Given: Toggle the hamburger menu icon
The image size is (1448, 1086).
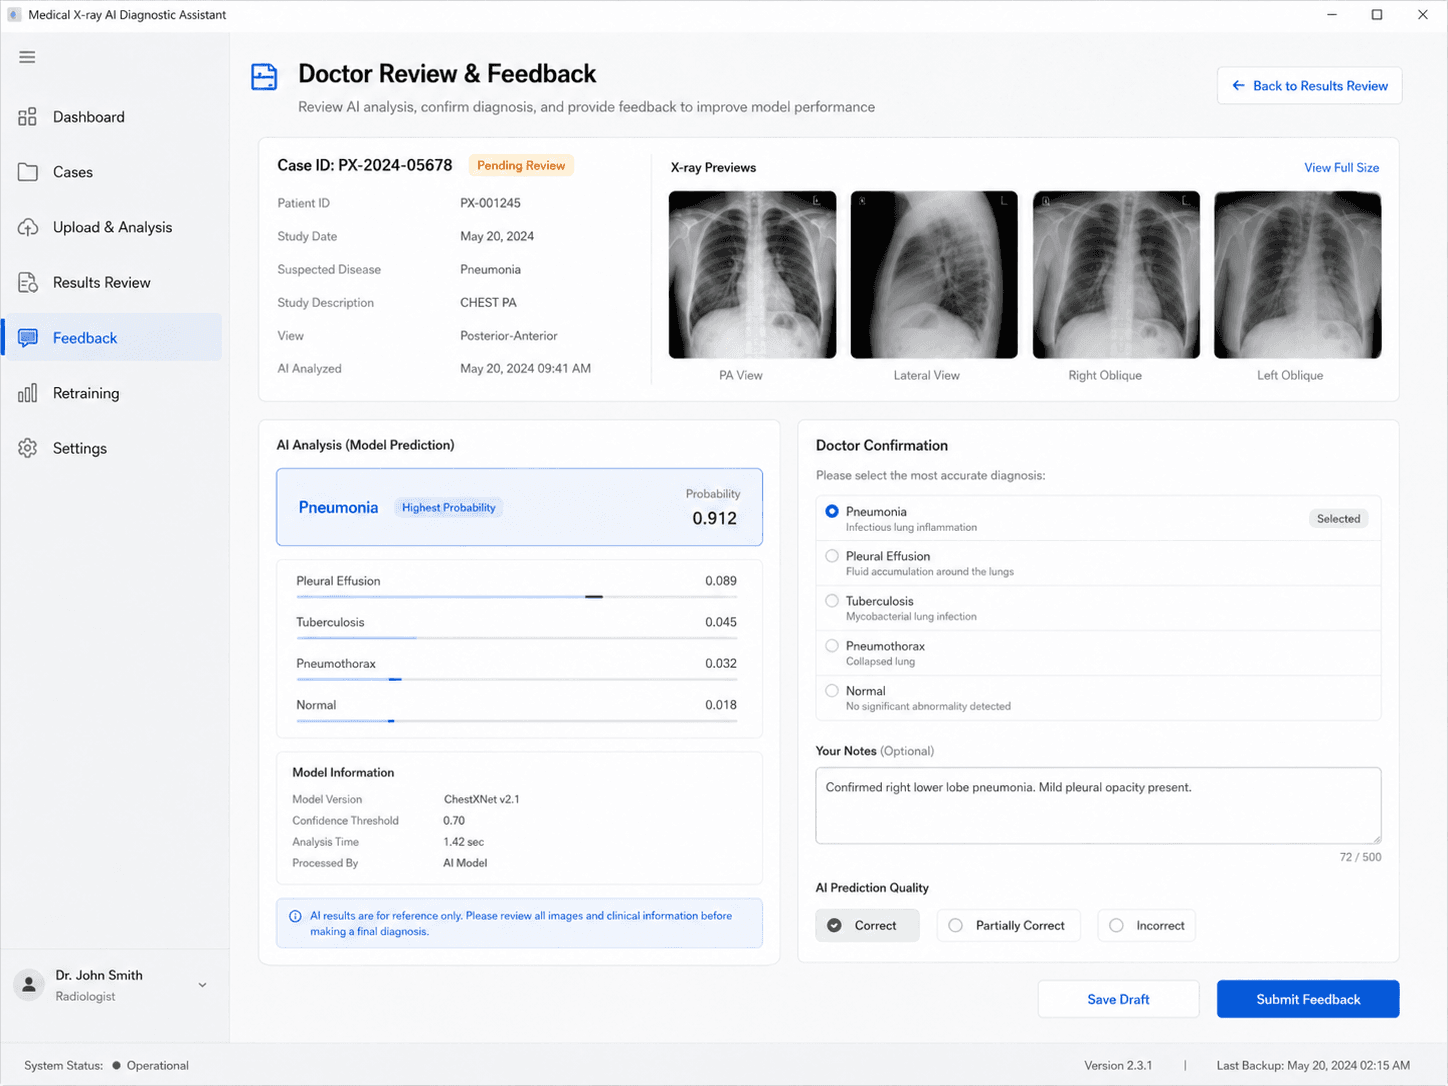Looking at the screenshot, I should [x=27, y=57].
